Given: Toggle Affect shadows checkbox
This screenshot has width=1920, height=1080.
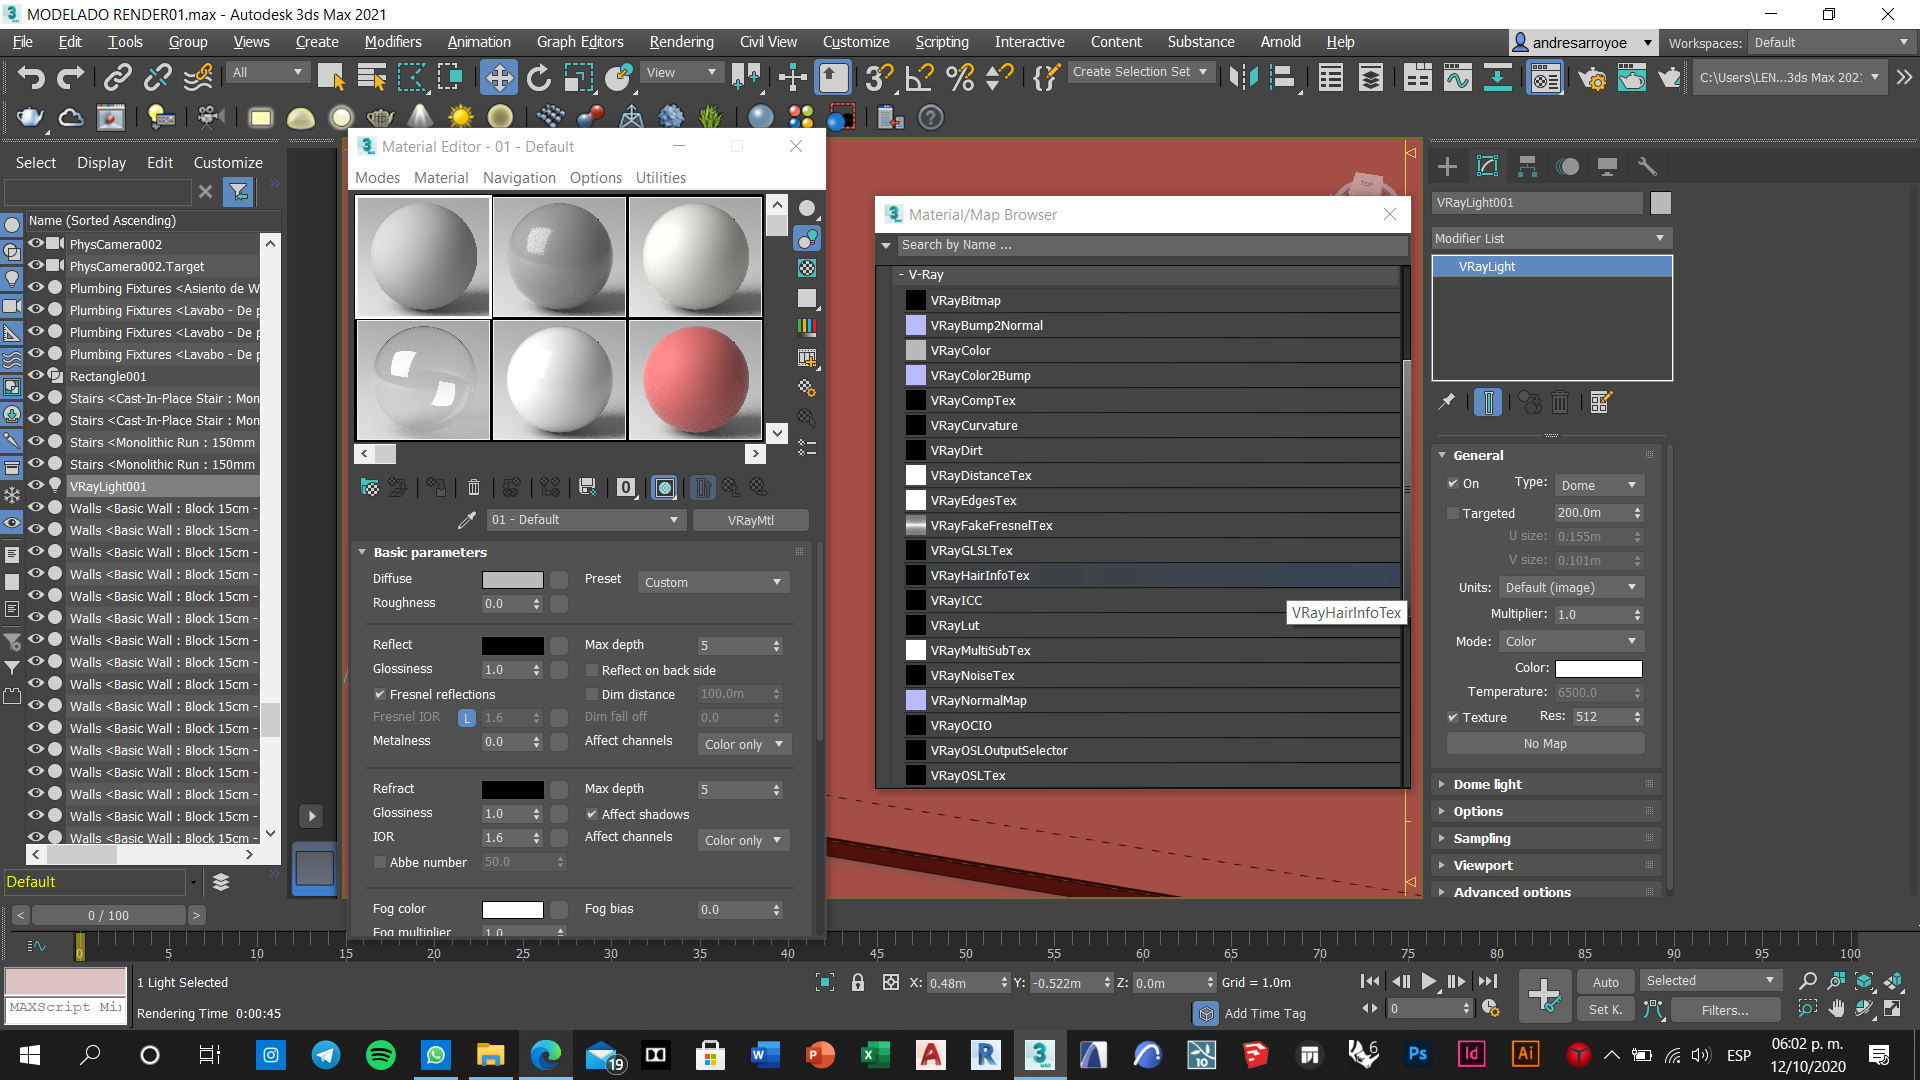Looking at the screenshot, I should [x=592, y=814].
